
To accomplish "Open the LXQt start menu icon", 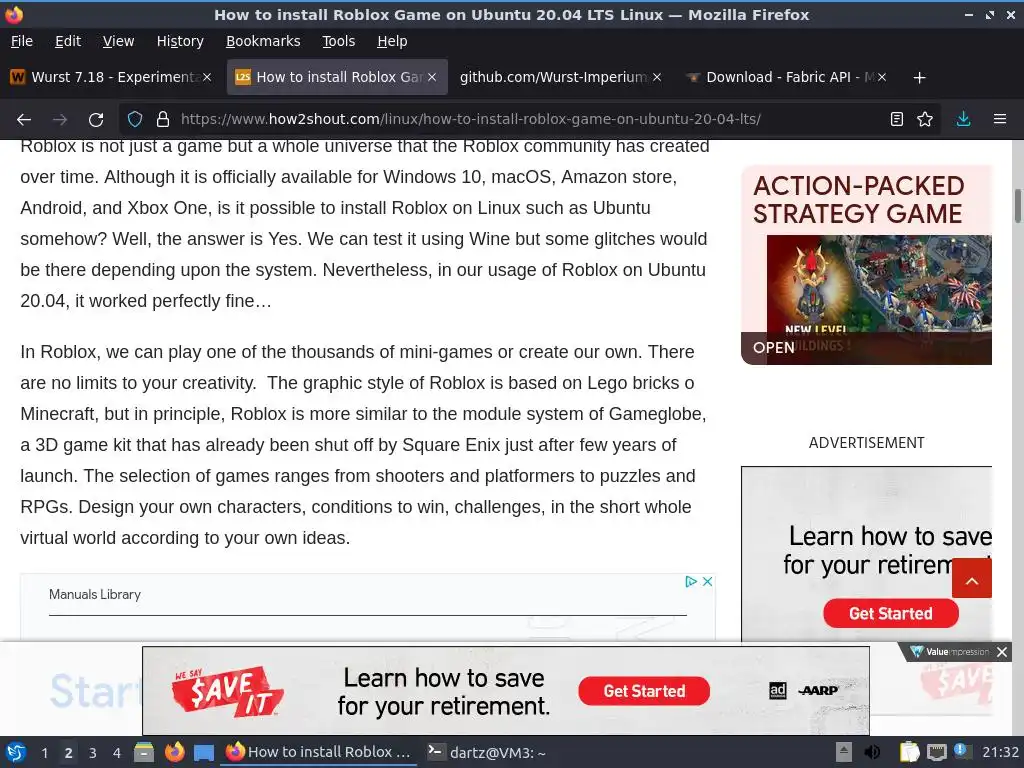I will 16,752.
